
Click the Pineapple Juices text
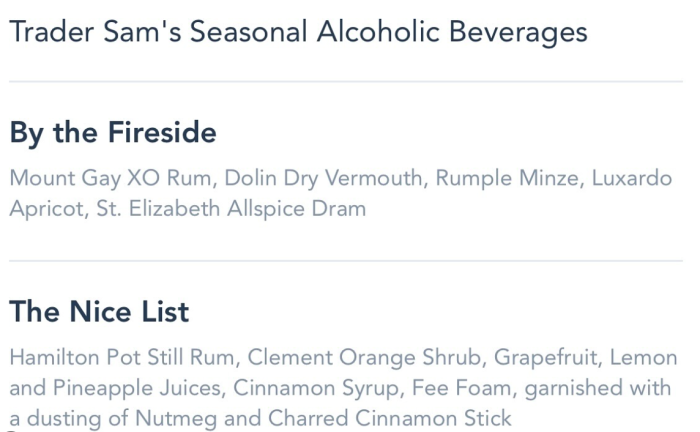click(x=137, y=388)
